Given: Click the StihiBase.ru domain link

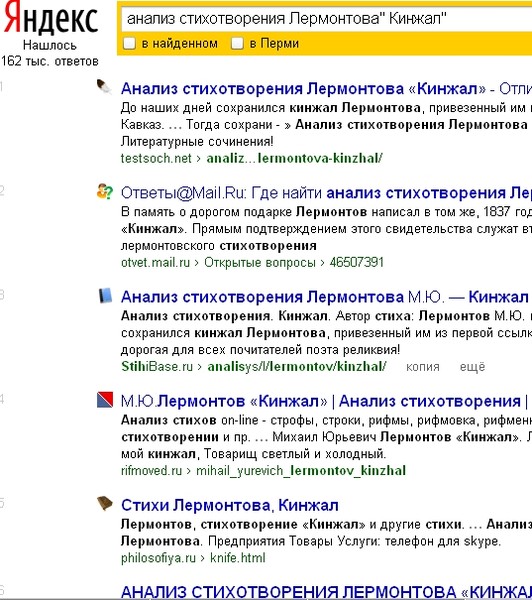Looking at the screenshot, I should coord(157,367).
